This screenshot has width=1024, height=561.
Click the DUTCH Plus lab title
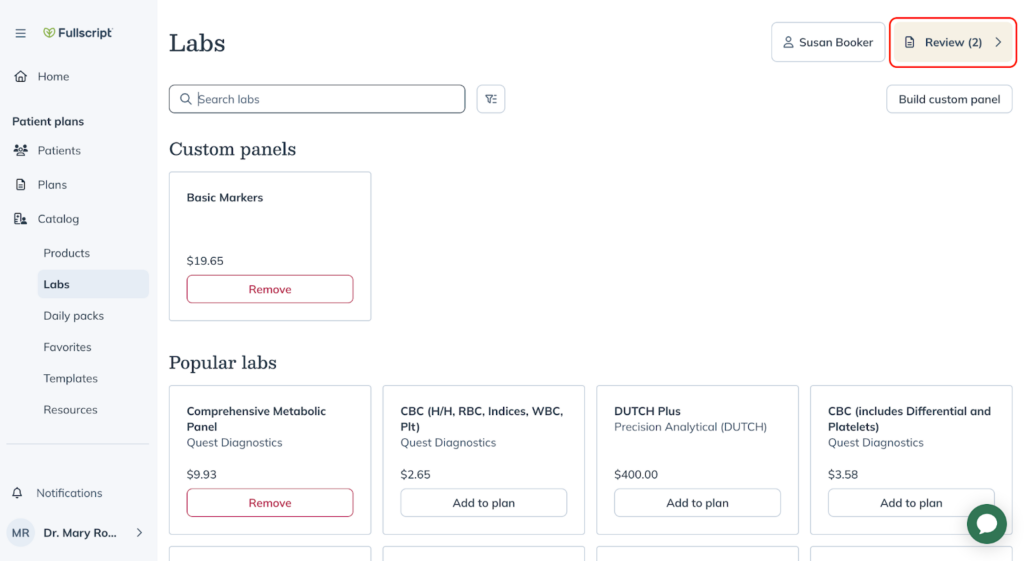(x=647, y=411)
